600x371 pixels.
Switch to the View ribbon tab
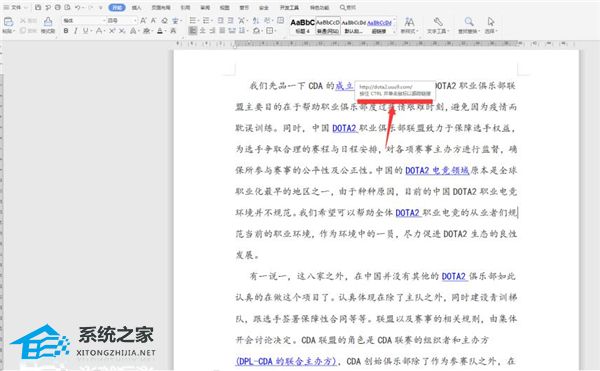pos(225,8)
